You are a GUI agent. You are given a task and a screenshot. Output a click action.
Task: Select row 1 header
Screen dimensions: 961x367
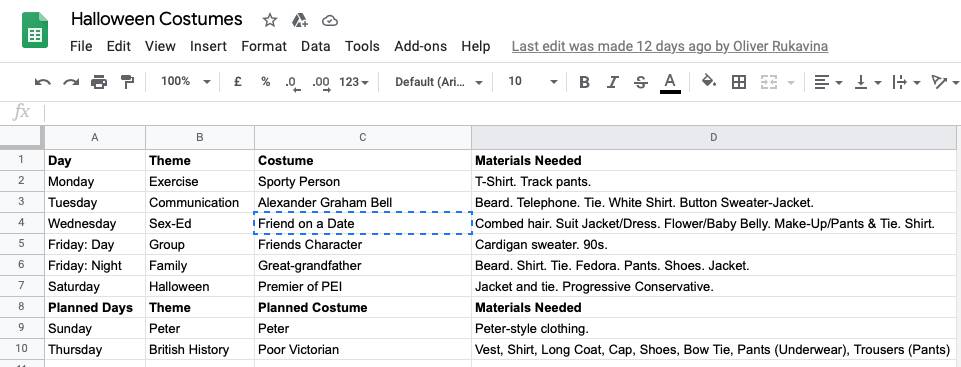21,160
